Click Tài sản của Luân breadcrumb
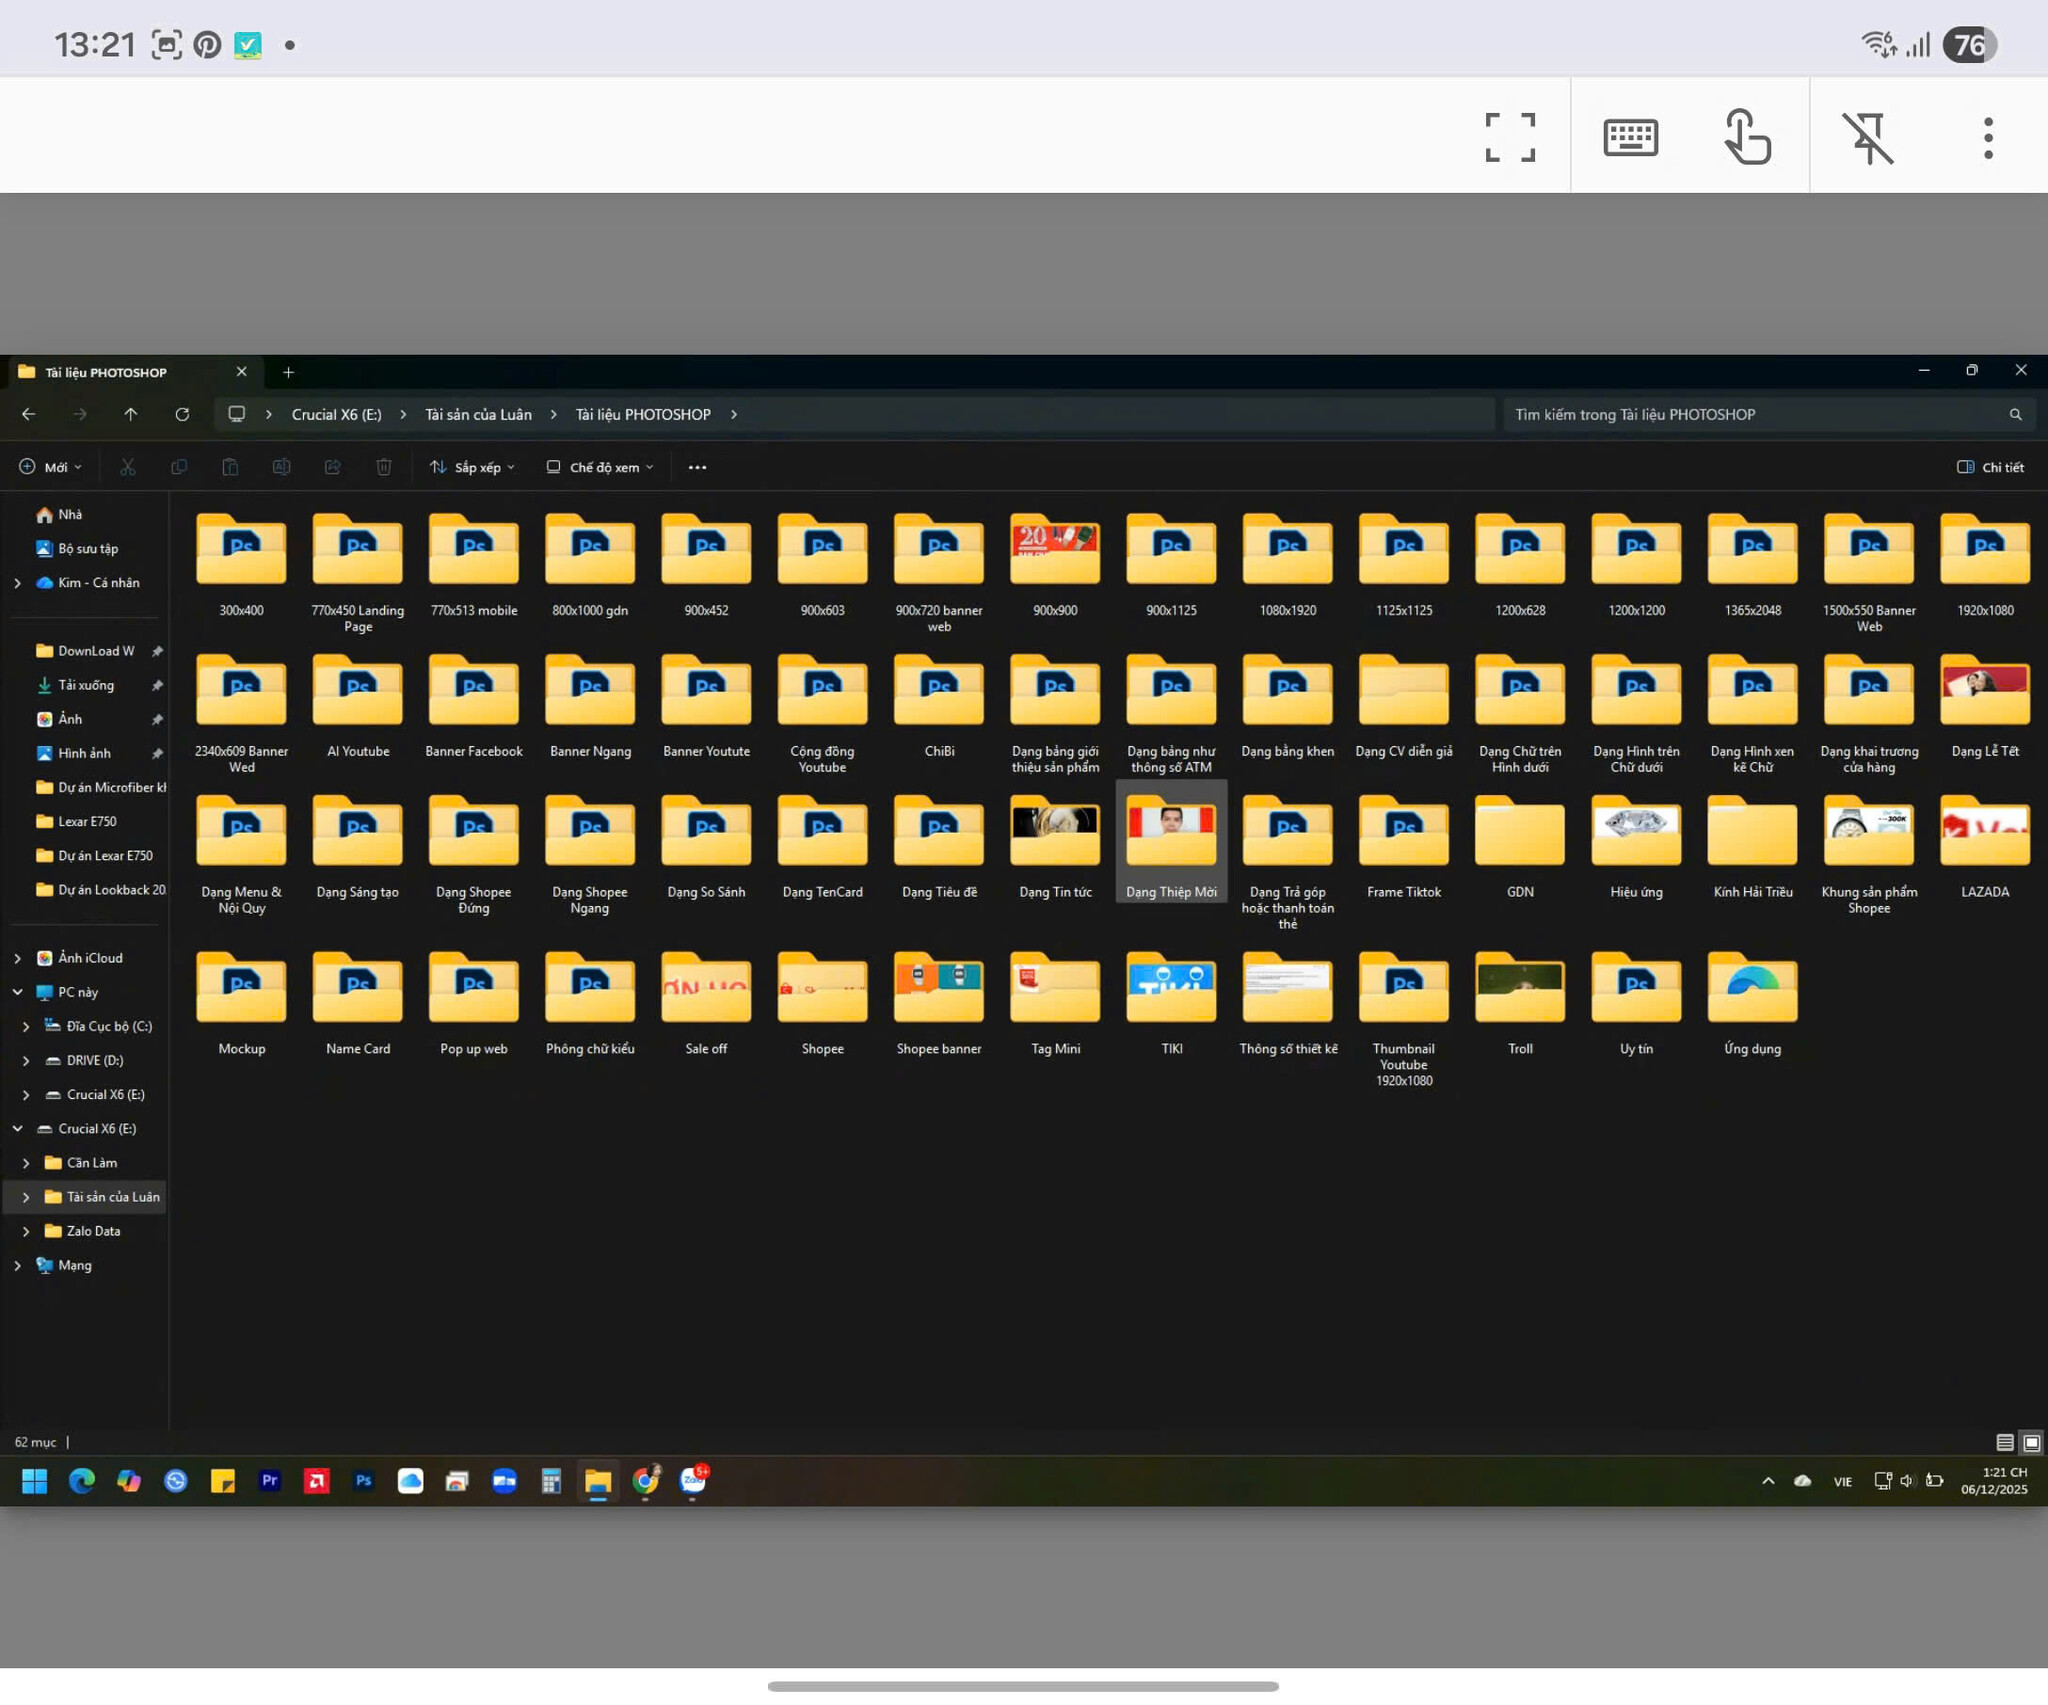 tap(478, 414)
